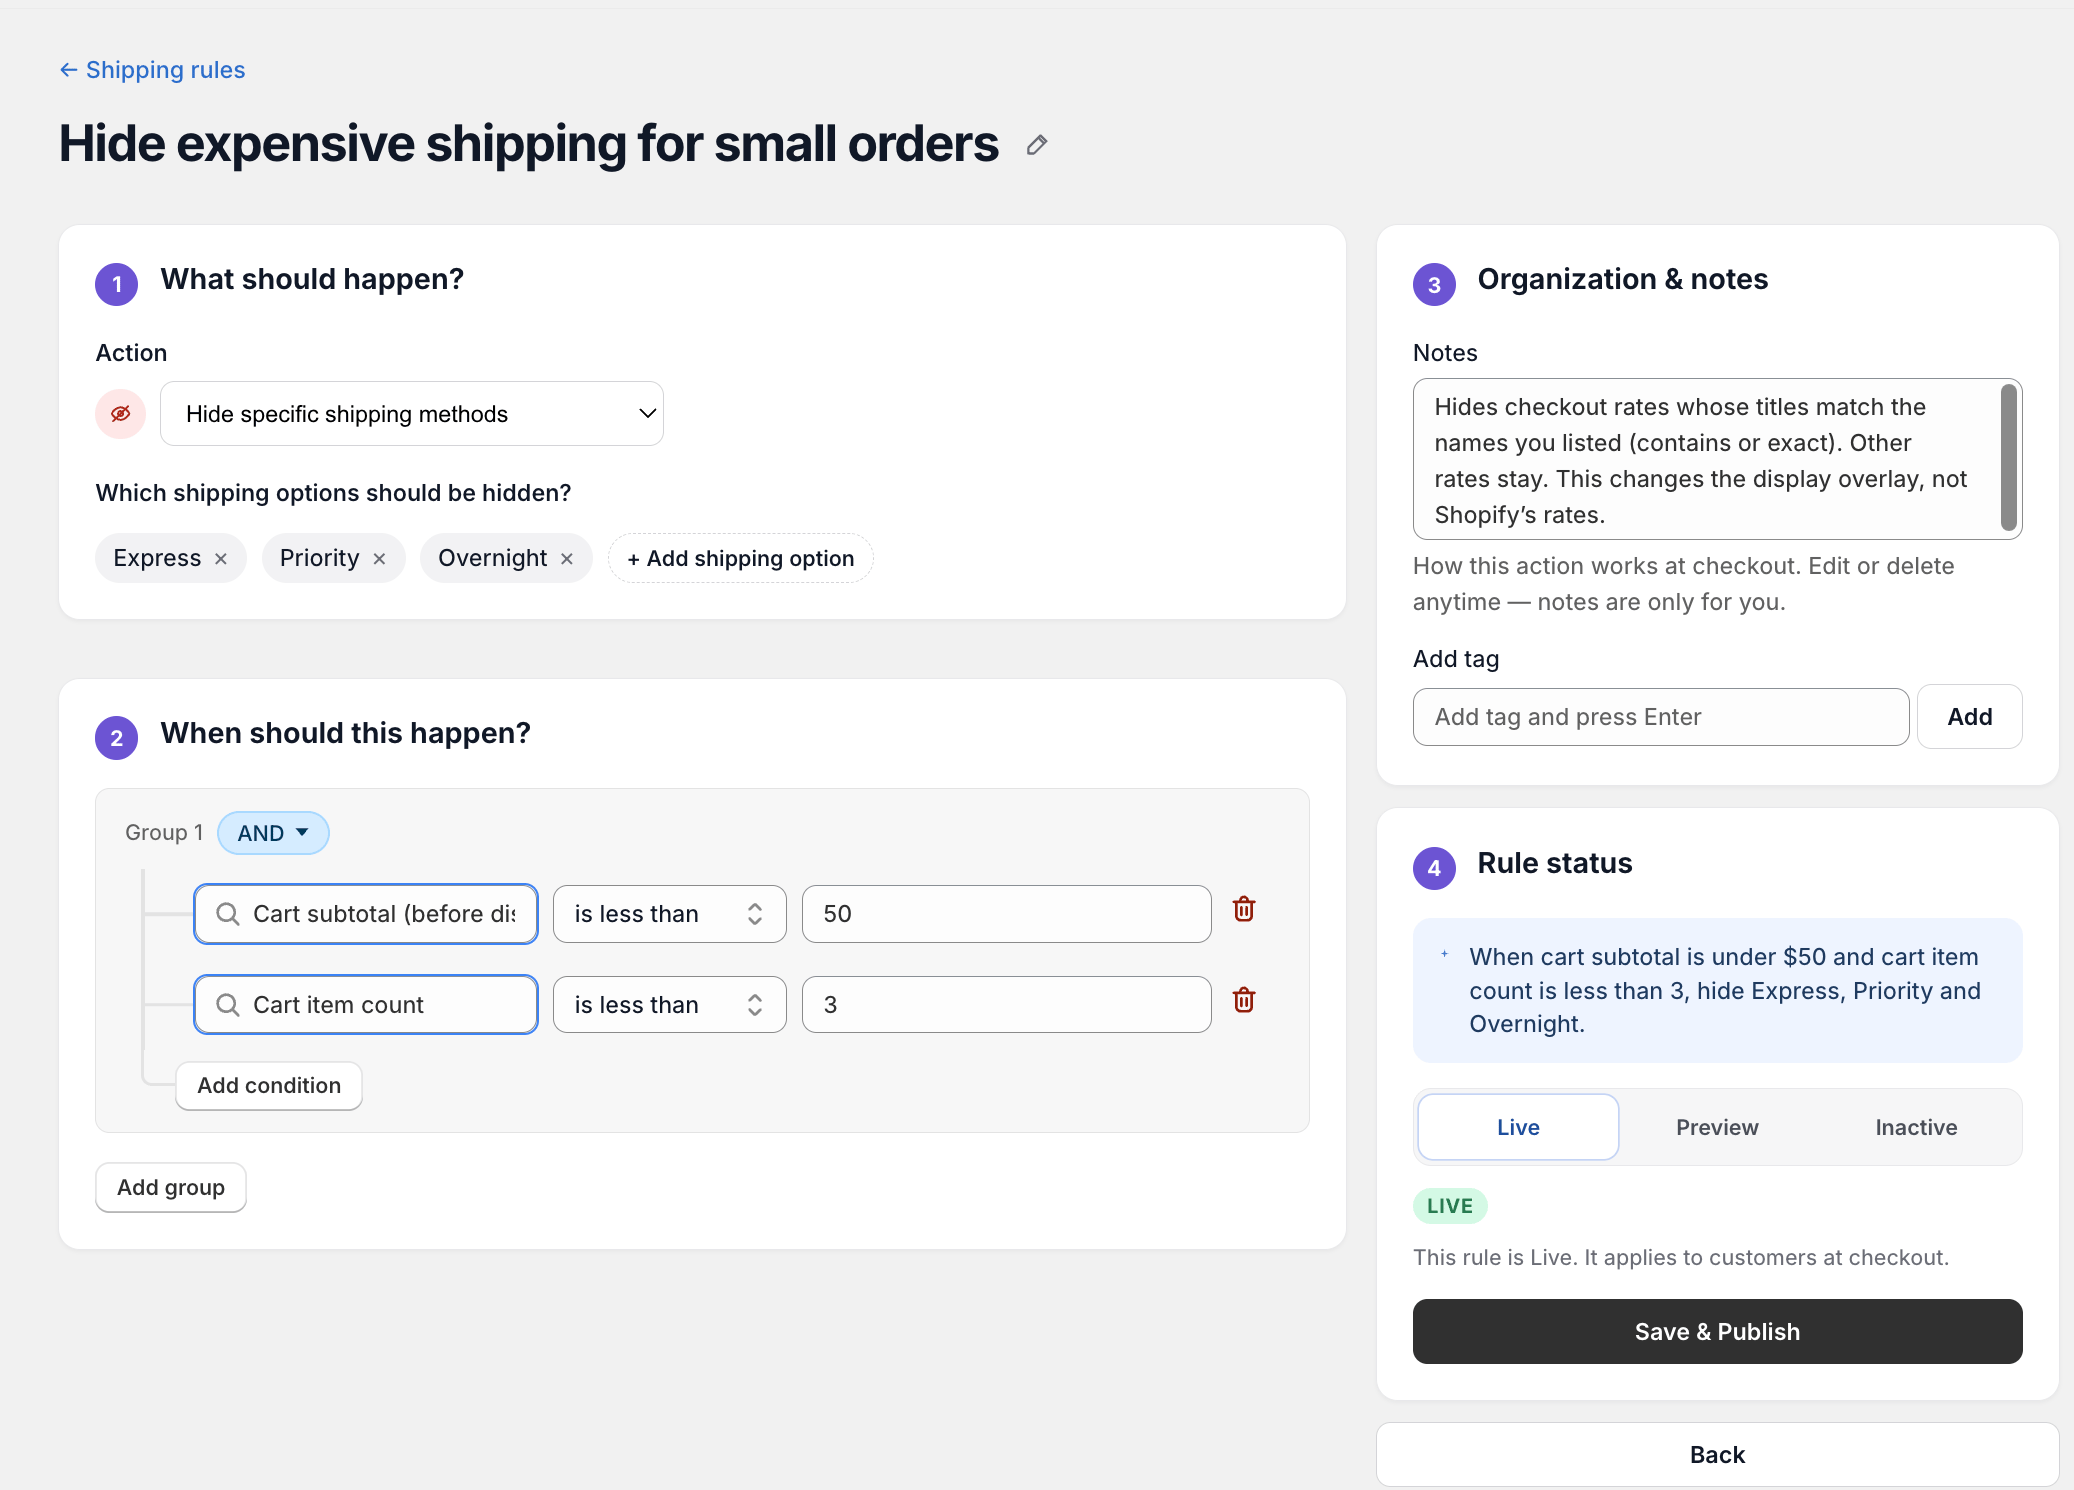Delete the Cart subtotal condition row
This screenshot has height=1490, width=2074.
click(x=1244, y=909)
